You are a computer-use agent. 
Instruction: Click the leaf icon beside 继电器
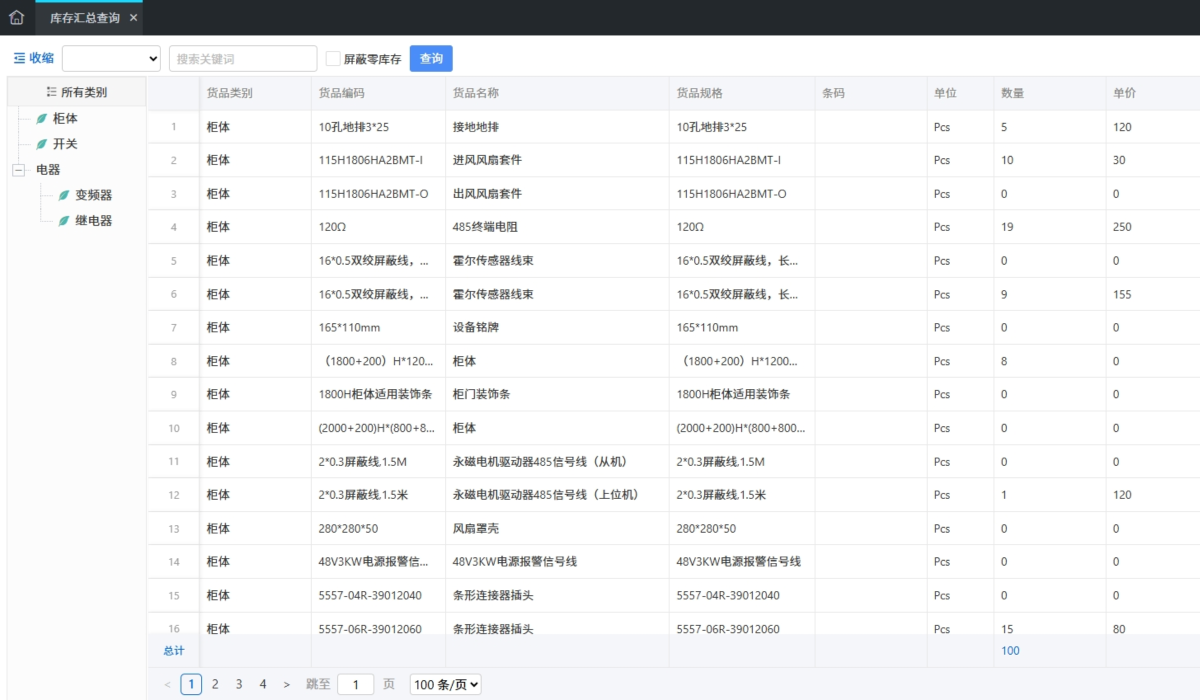(x=64, y=221)
